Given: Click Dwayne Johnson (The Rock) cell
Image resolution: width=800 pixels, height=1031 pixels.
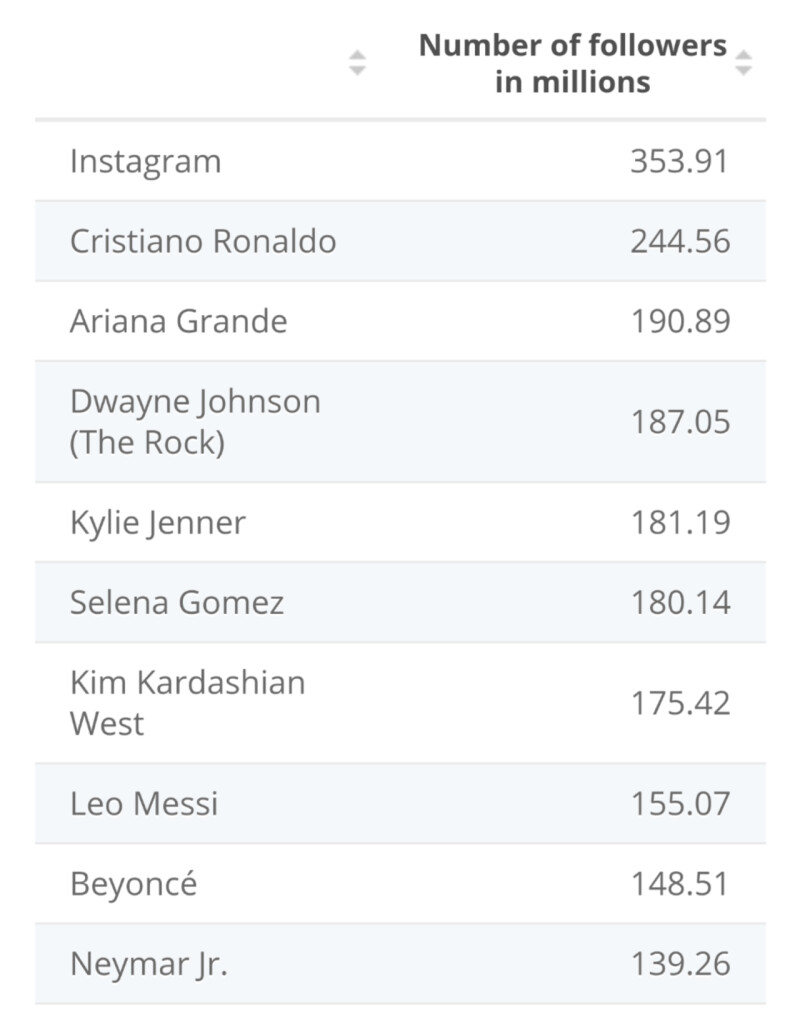Looking at the screenshot, I should [x=195, y=422].
